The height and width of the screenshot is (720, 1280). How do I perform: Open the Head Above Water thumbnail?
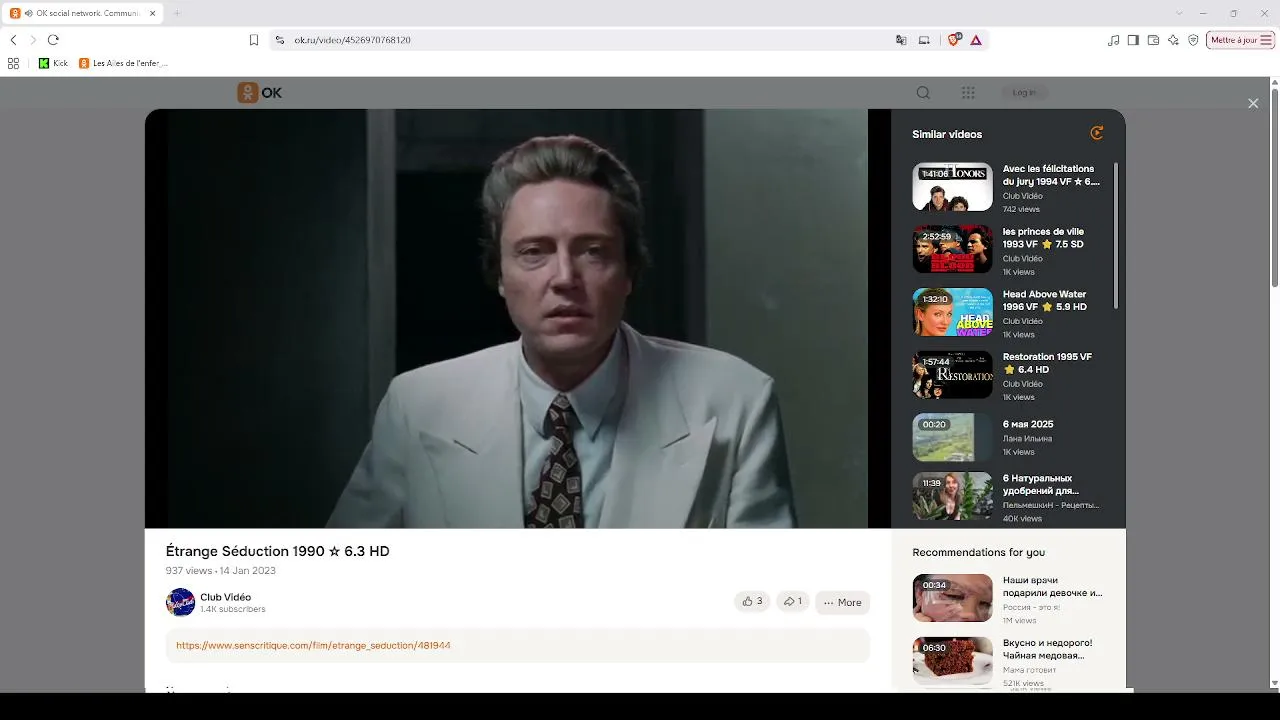[x=952, y=312]
